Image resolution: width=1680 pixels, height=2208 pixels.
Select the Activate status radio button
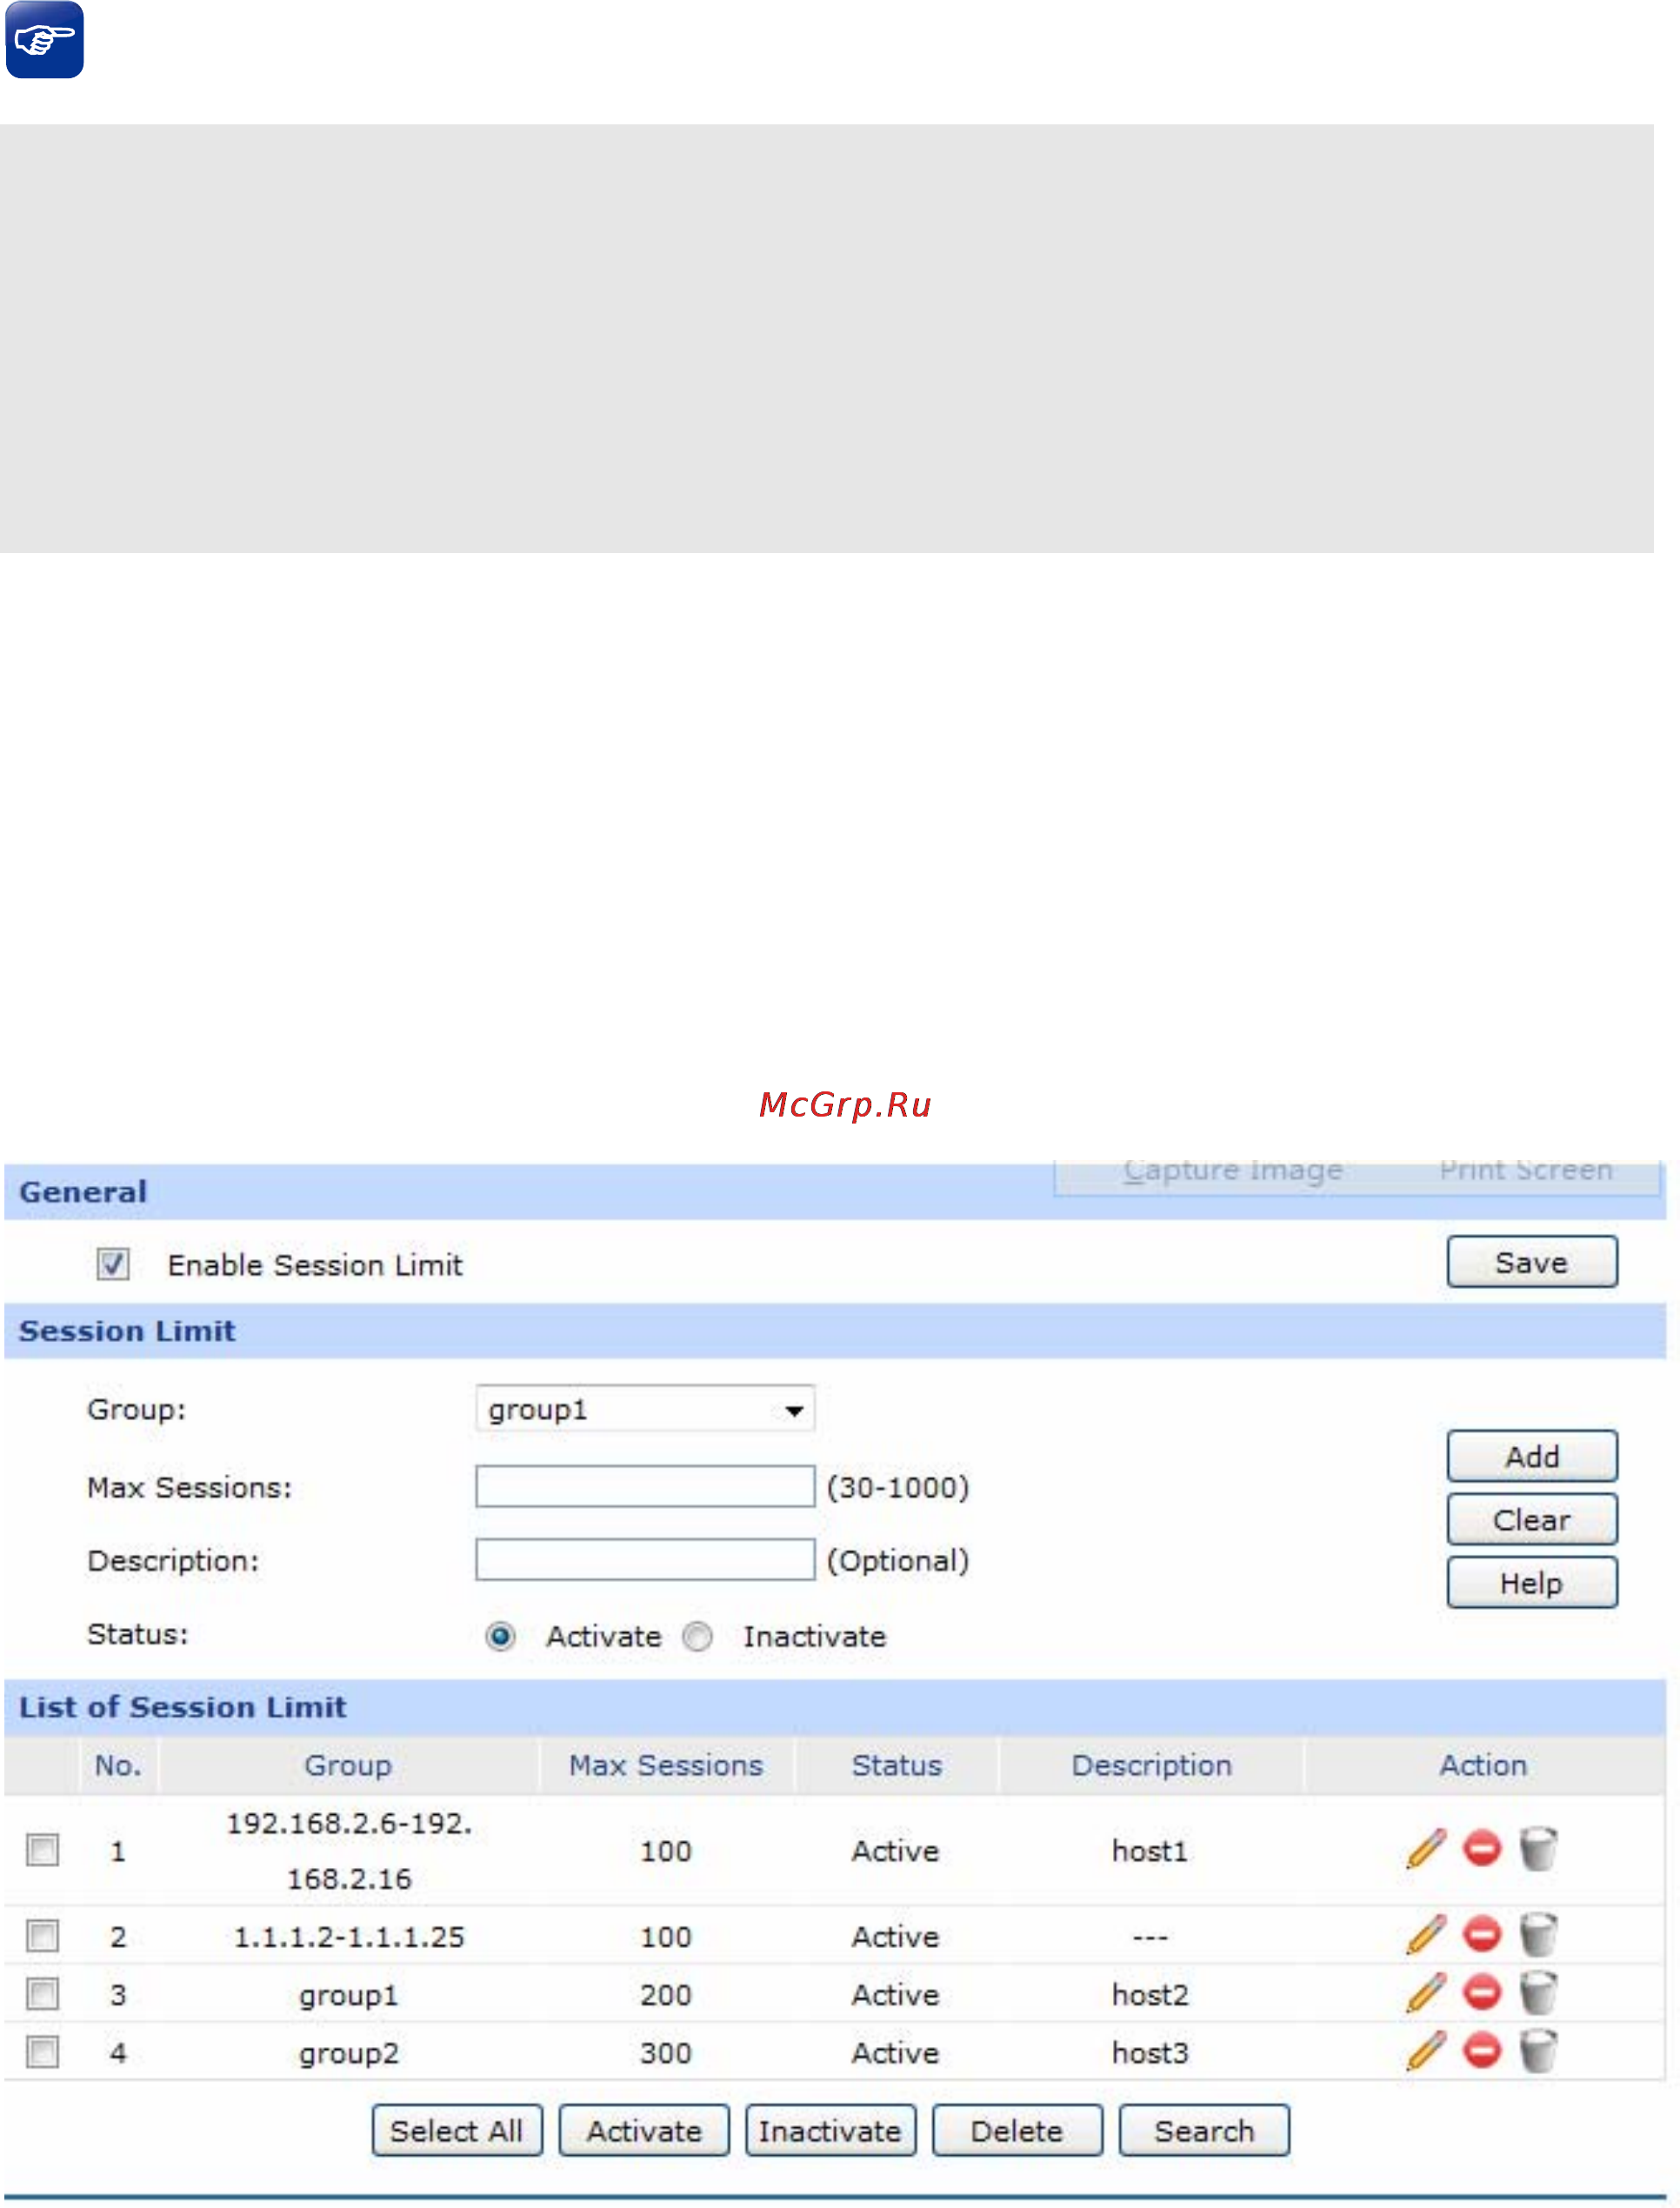tap(500, 1636)
